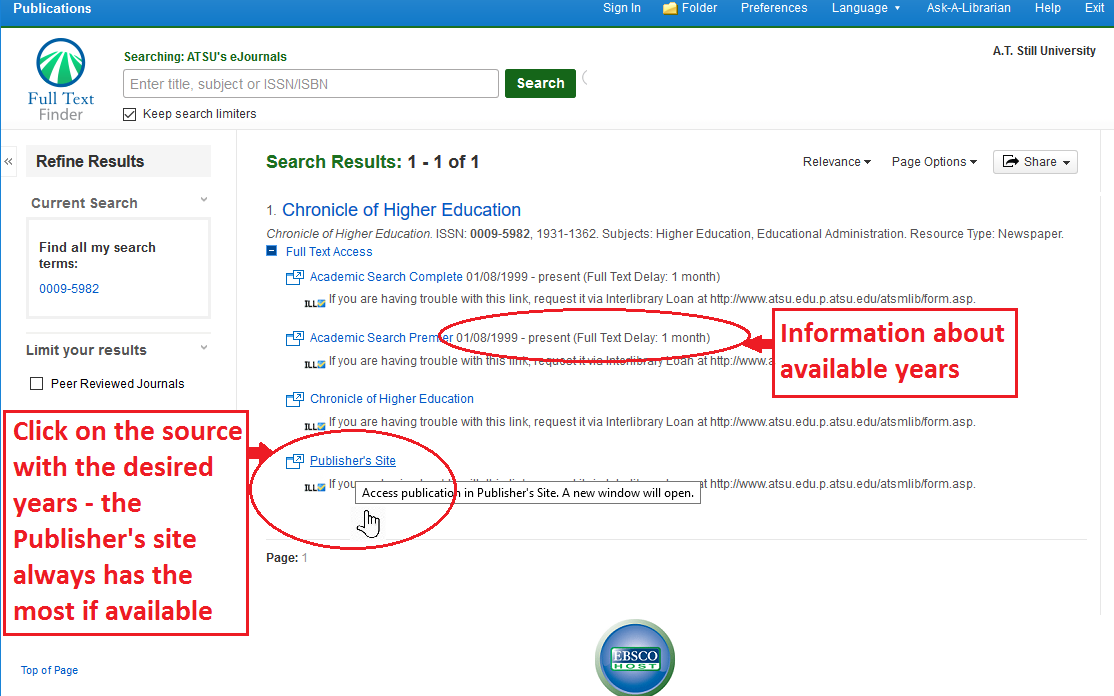Open Preferences from top bar
Viewport: 1114px width, 696px height.
tap(774, 8)
